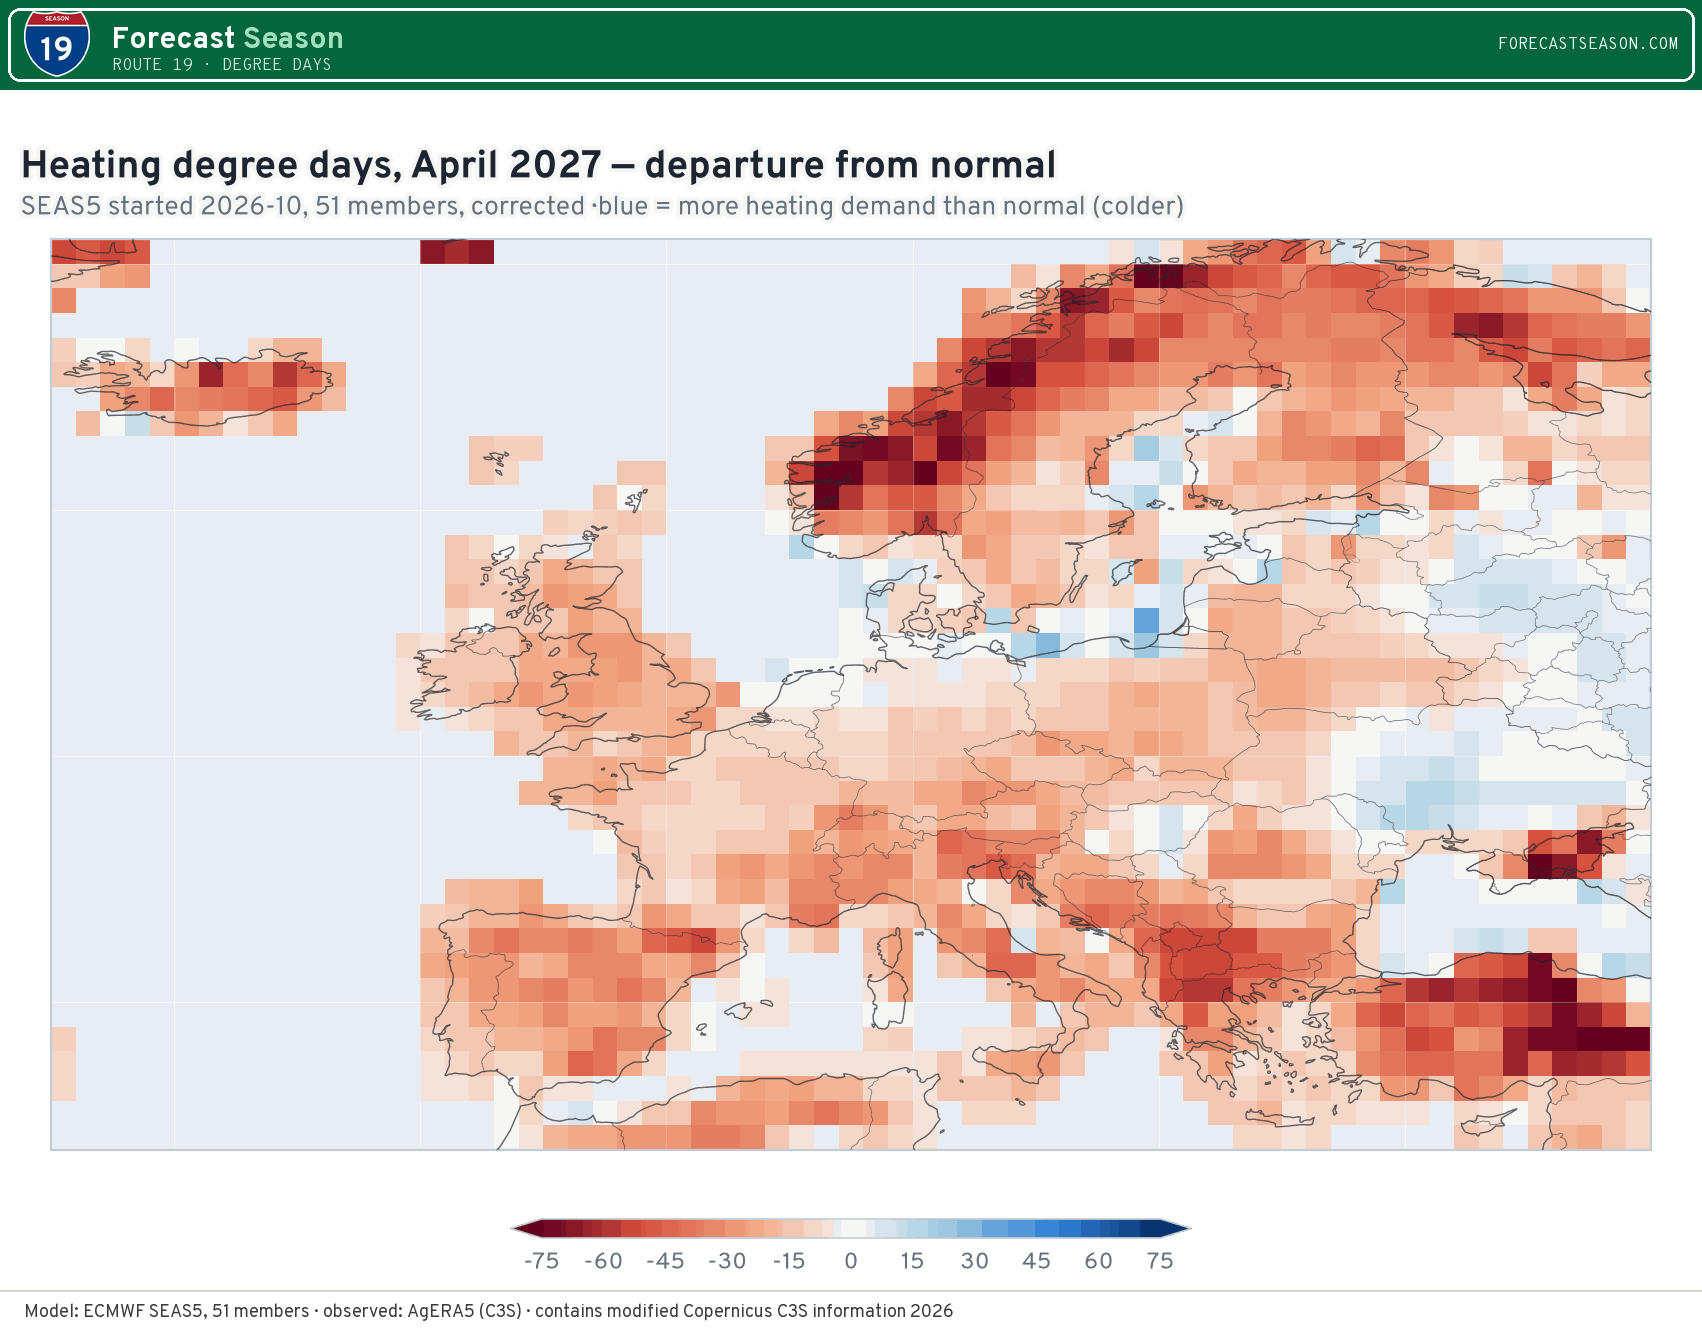Click the 0 tick label on the color bar
Screen dimensions: 1702x1334
[x=851, y=1261]
